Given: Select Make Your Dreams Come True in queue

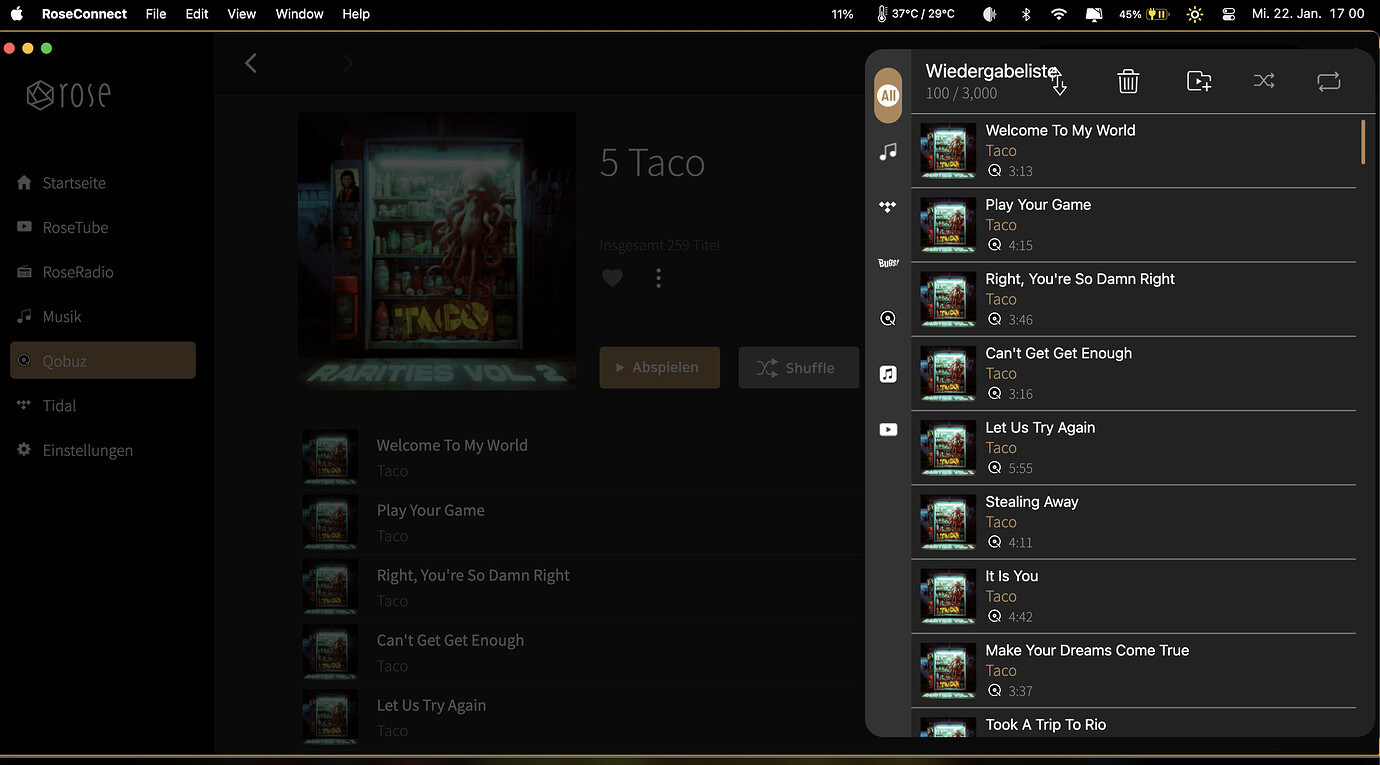Looking at the screenshot, I should pyautogui.click(x=1134, y=671).
